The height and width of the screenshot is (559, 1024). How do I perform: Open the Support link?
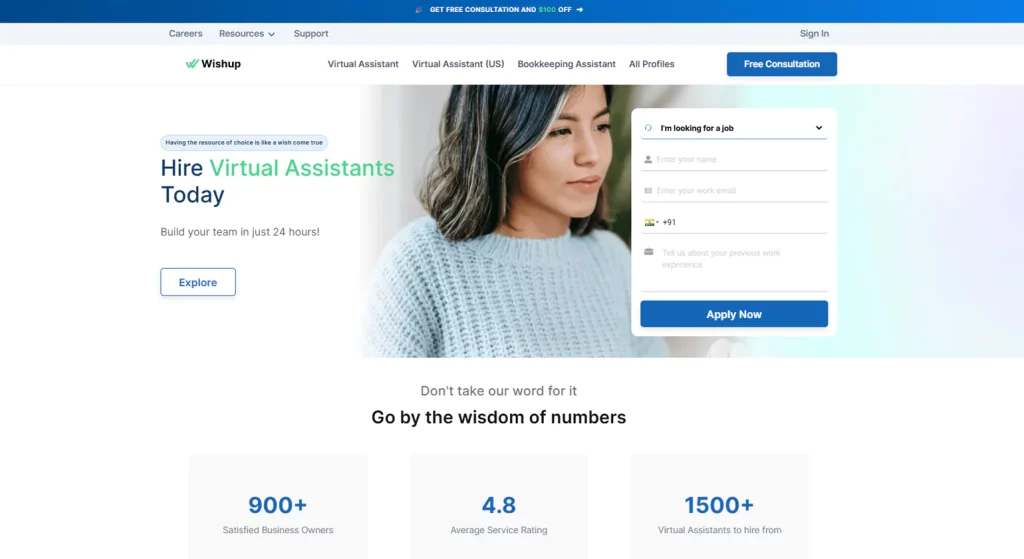311,33
